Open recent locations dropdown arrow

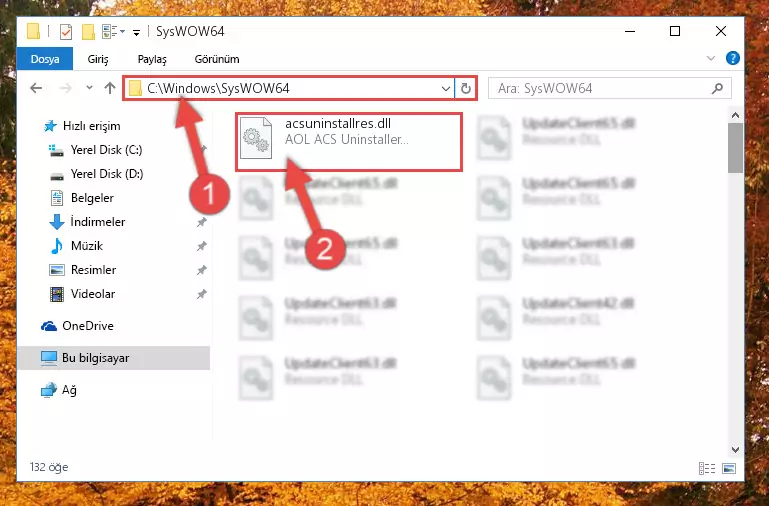click(89, 88)
